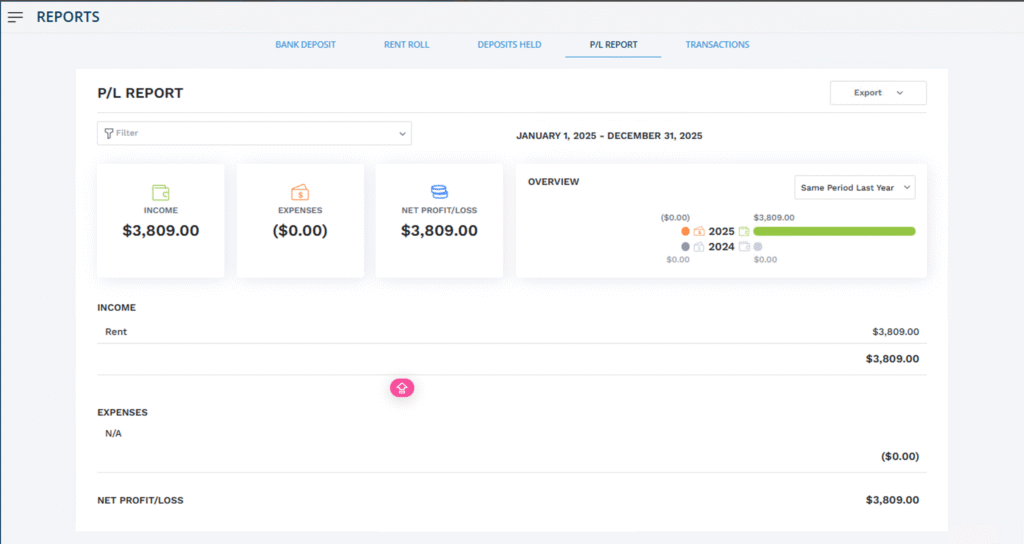The height and width of the screenshot is (544, 1024).
Task: Open the Same Period Last Year dropdown
Action: click(854, 188)
